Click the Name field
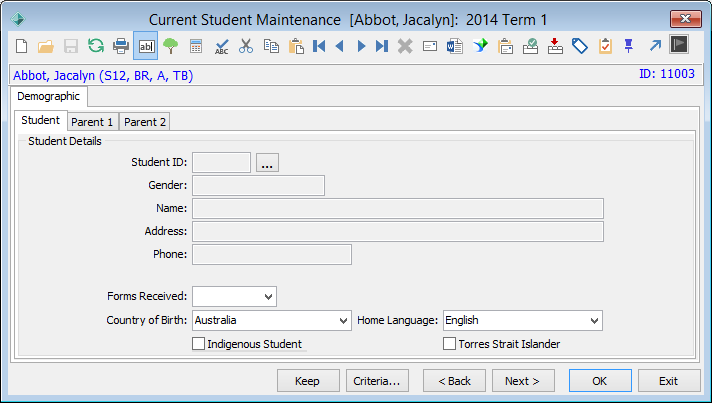Viewport: 712px width, 403px height. (x=398, y=209)
